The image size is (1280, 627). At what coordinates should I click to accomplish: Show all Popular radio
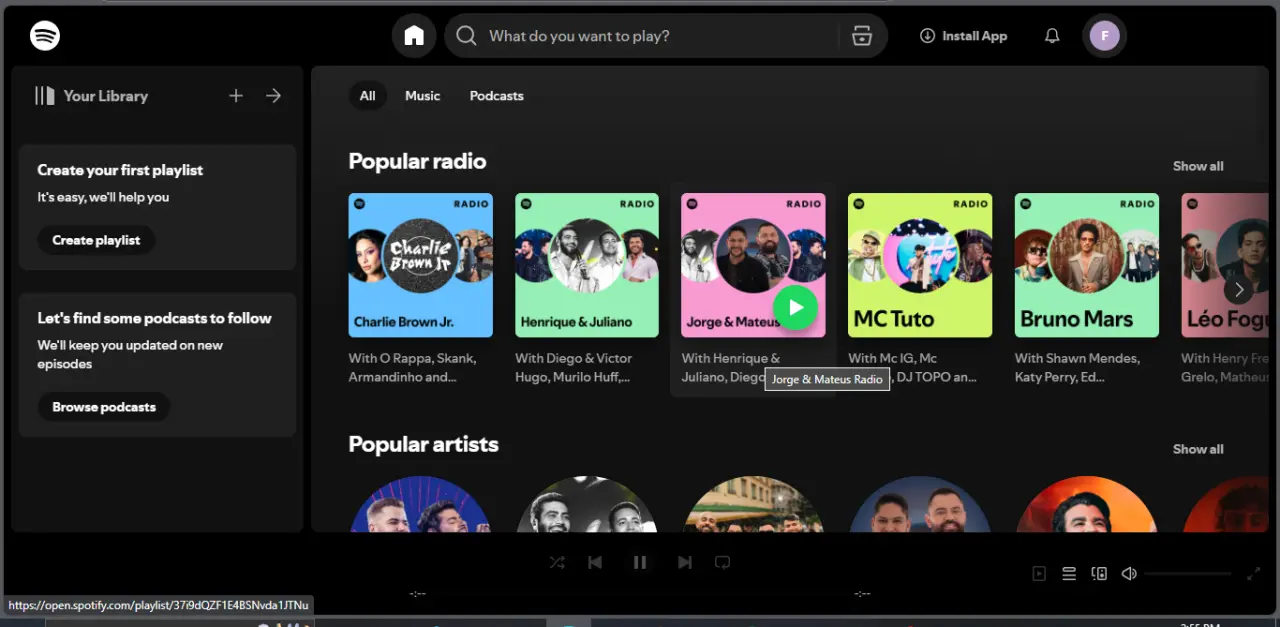click(x=1198, y=166)
